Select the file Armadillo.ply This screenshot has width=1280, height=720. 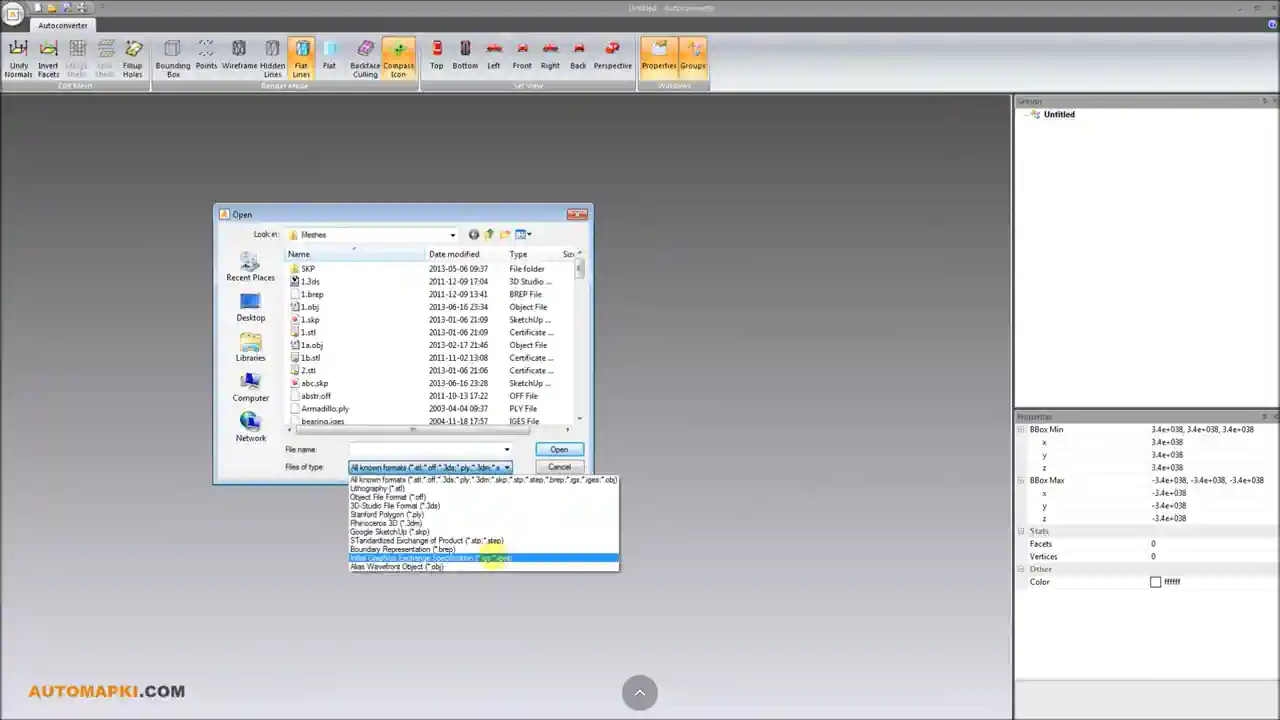point(323,408)
